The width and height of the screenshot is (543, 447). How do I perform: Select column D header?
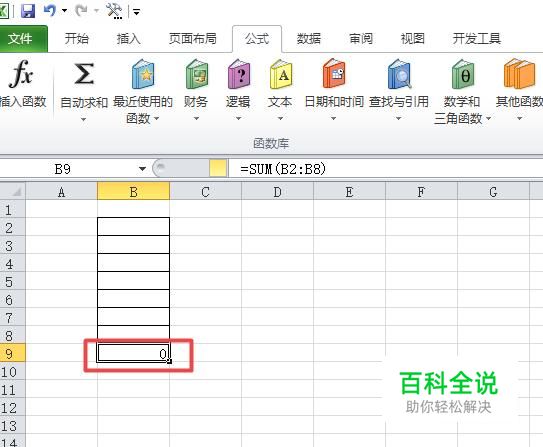278,191
